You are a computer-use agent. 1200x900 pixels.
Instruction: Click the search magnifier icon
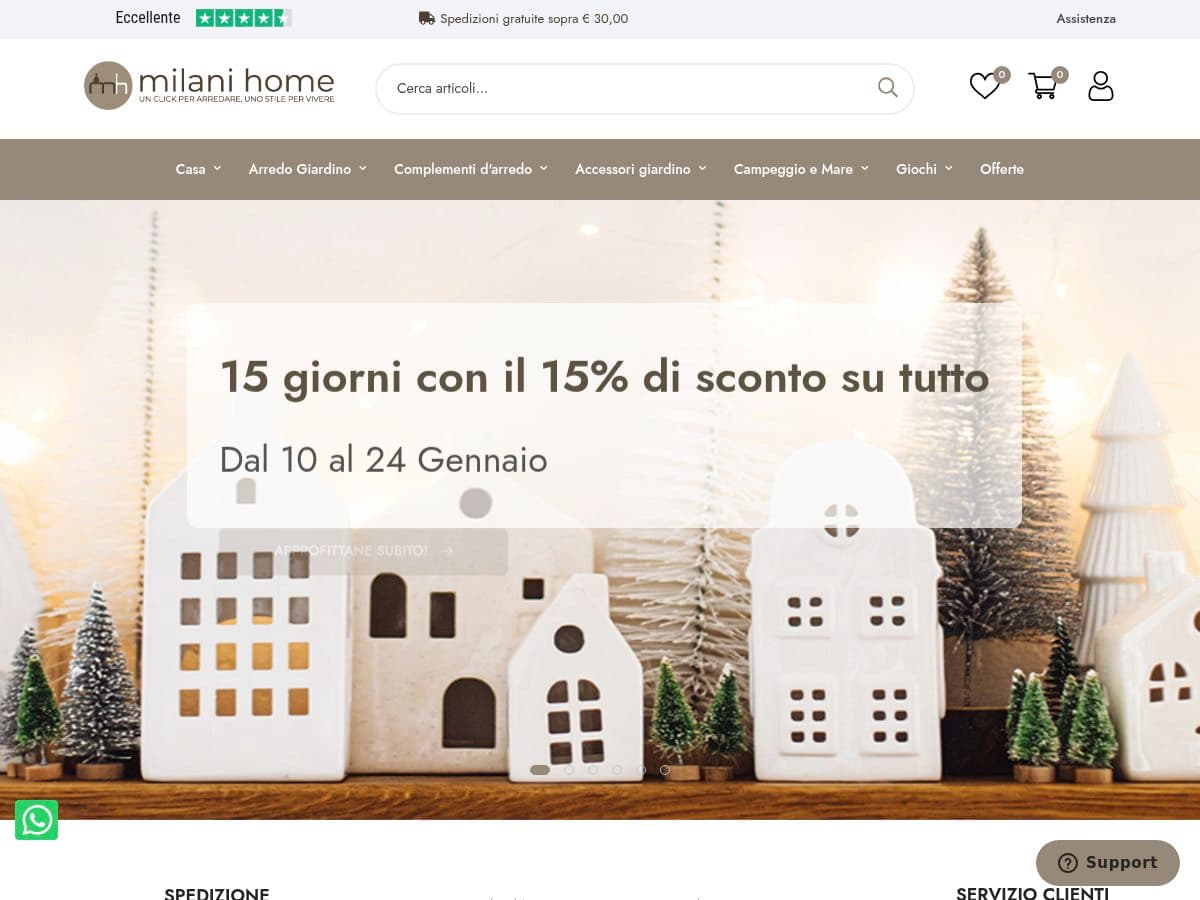click(x=888, y=88)
